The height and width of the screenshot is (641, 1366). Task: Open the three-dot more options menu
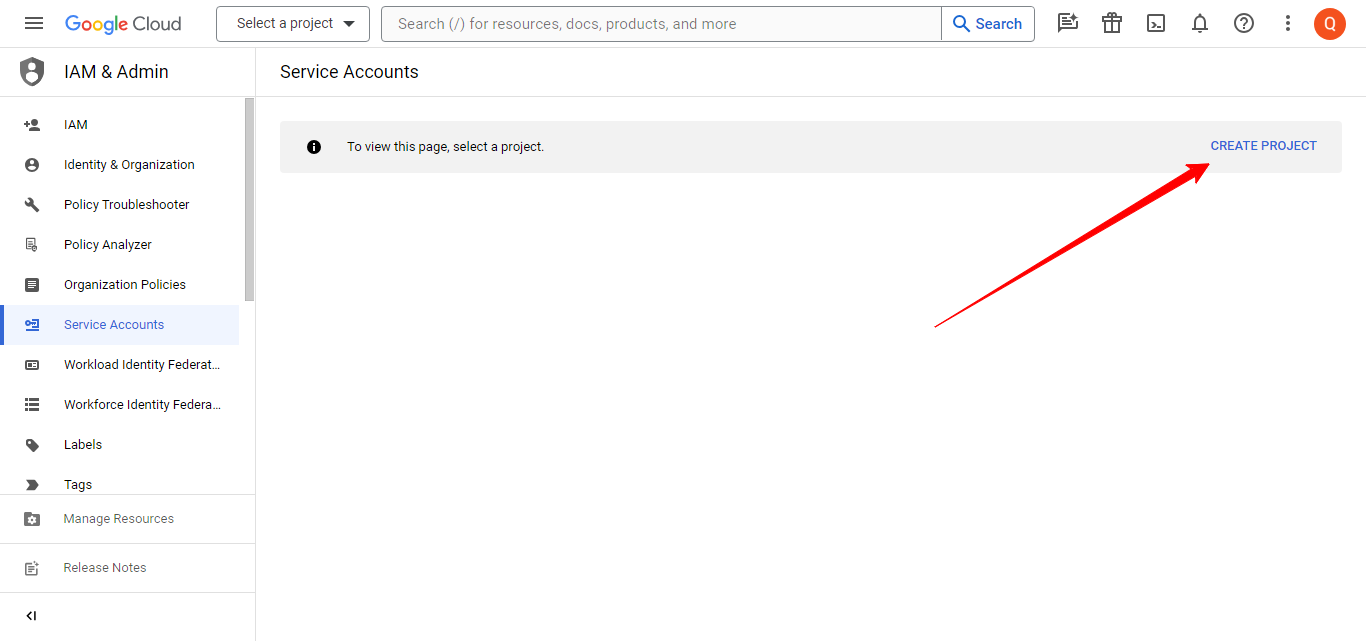(x=1288, y=24)
